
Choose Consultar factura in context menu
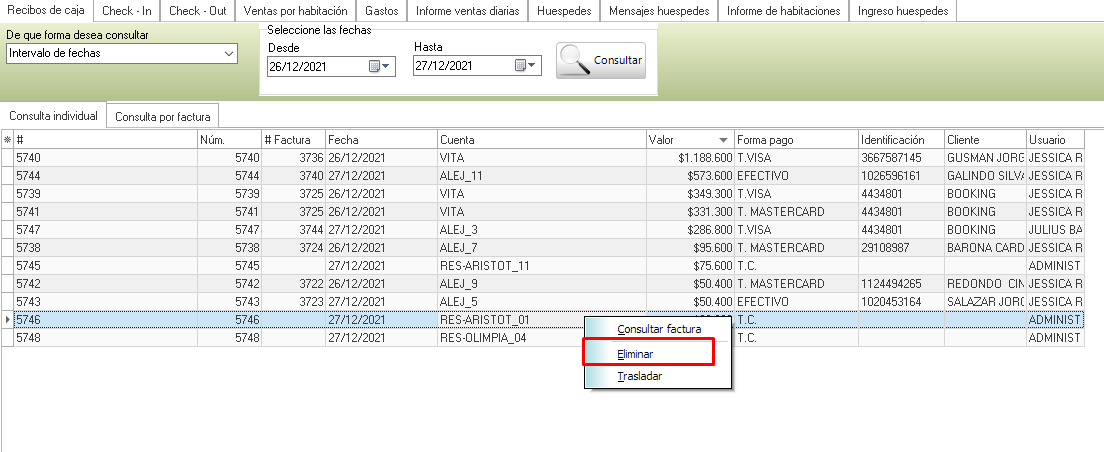pyautogui.click(x=659, y=329)
